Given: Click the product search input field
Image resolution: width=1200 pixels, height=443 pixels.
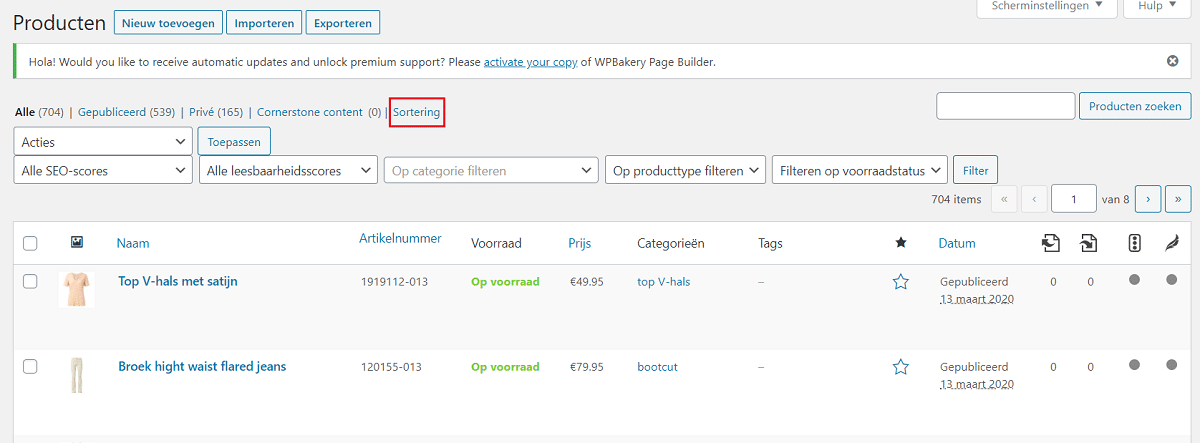Looking at the screenshot, I should click(1005, 105).
